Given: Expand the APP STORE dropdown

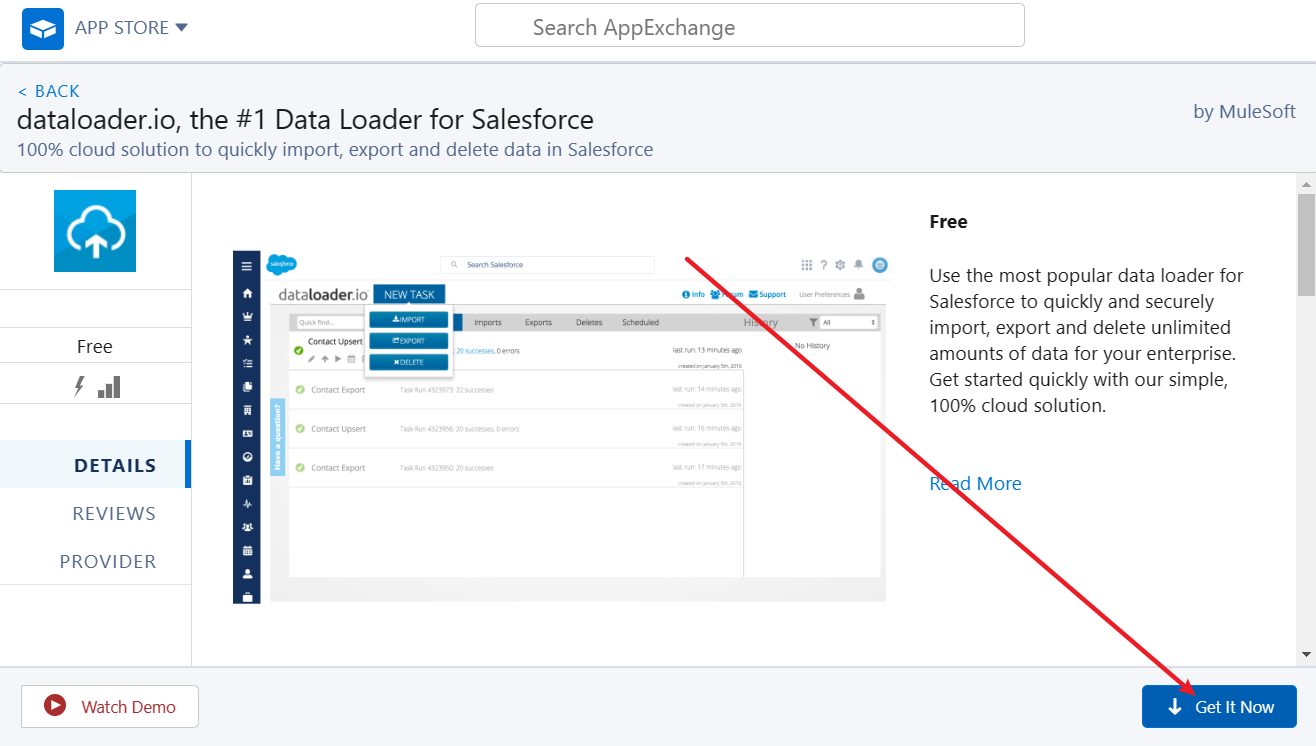Looking at the screenshot, I should (181, 27).
